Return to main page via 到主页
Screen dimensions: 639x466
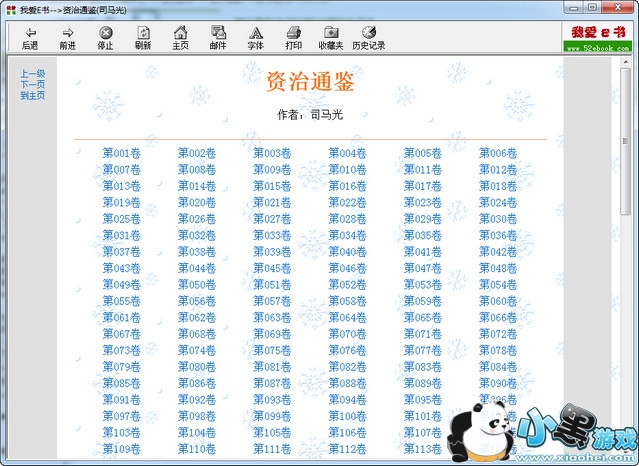coord(33,95)
